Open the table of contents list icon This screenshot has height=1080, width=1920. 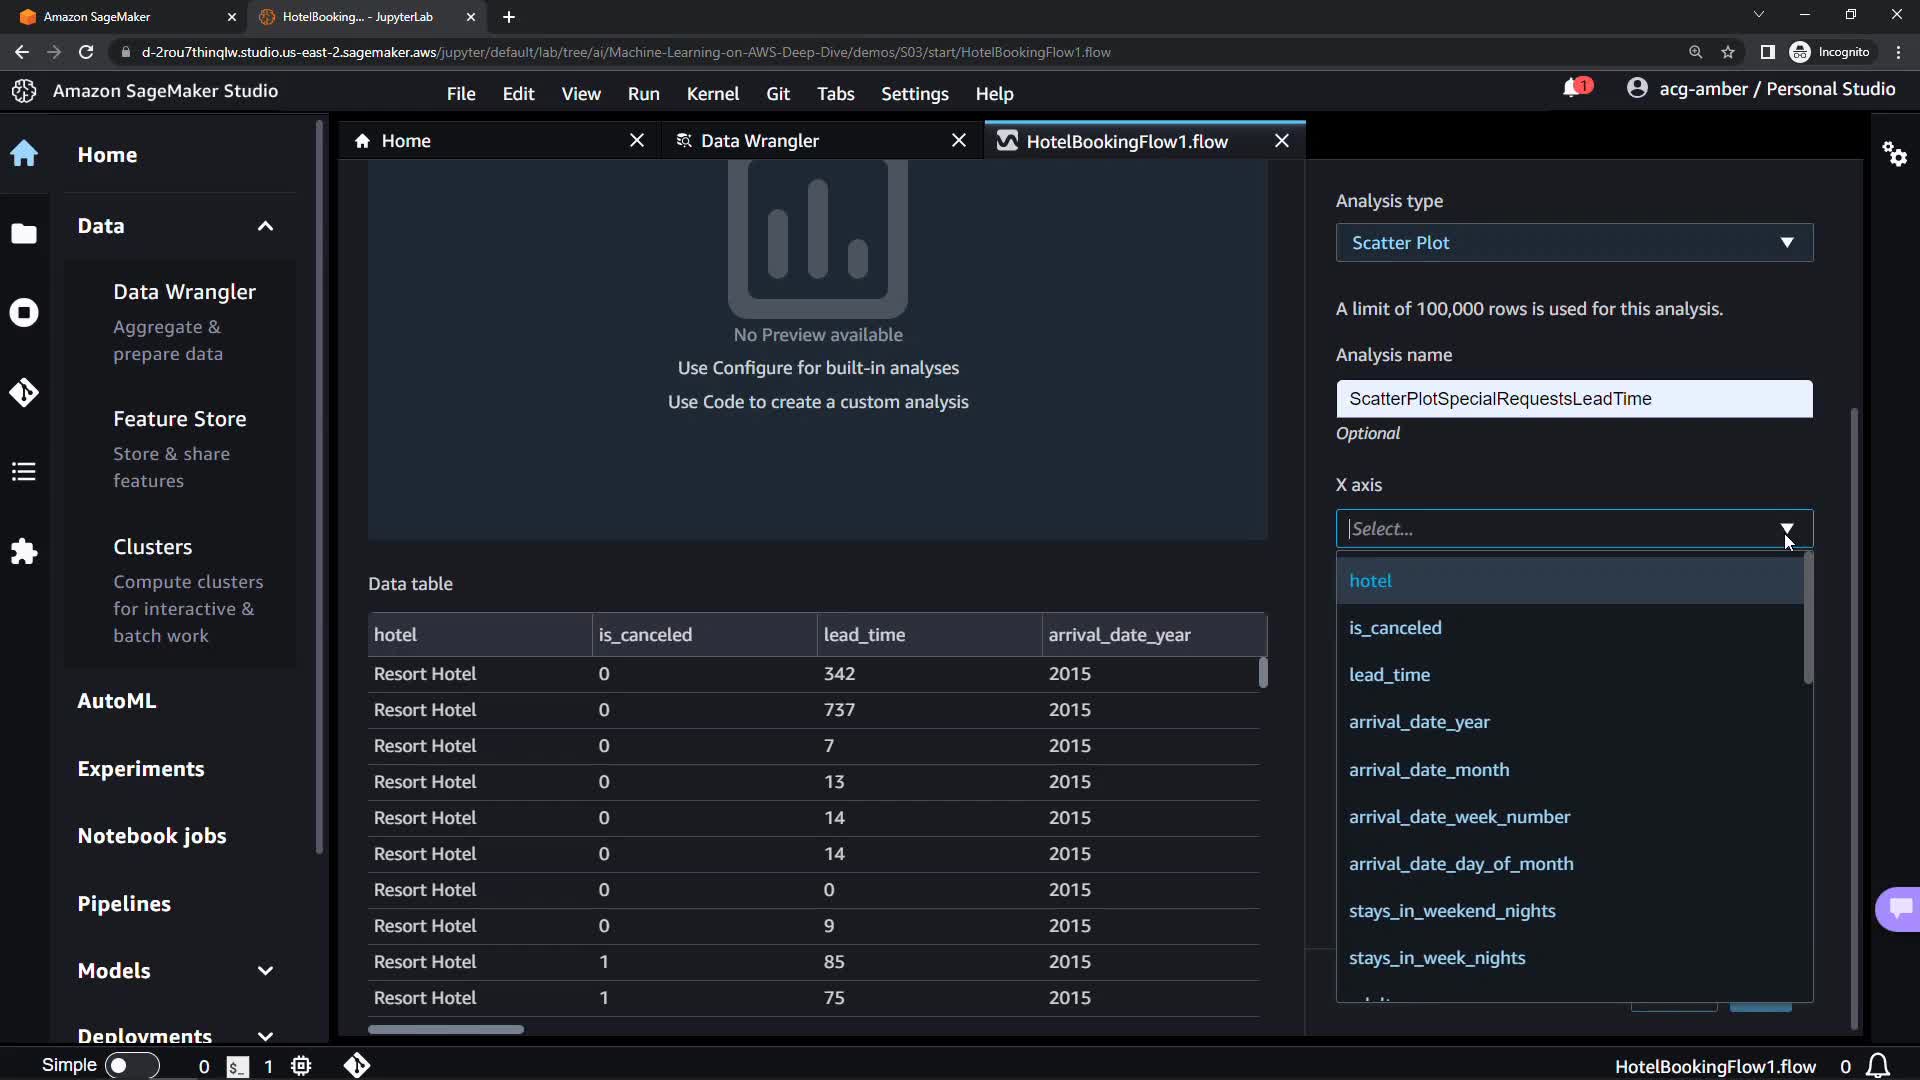coord(24,472)
